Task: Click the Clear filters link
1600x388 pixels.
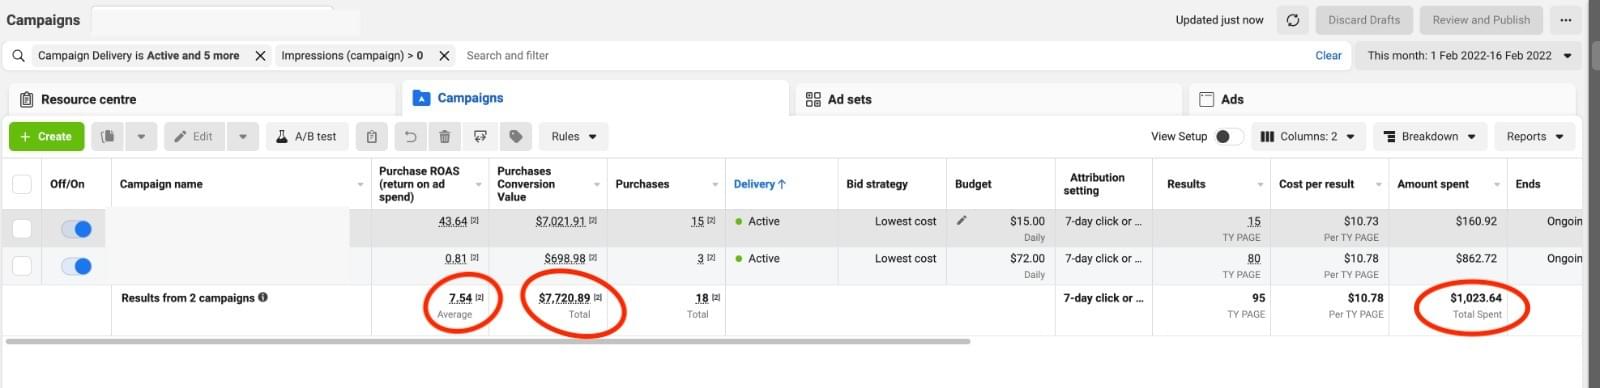Action: 1328,56
